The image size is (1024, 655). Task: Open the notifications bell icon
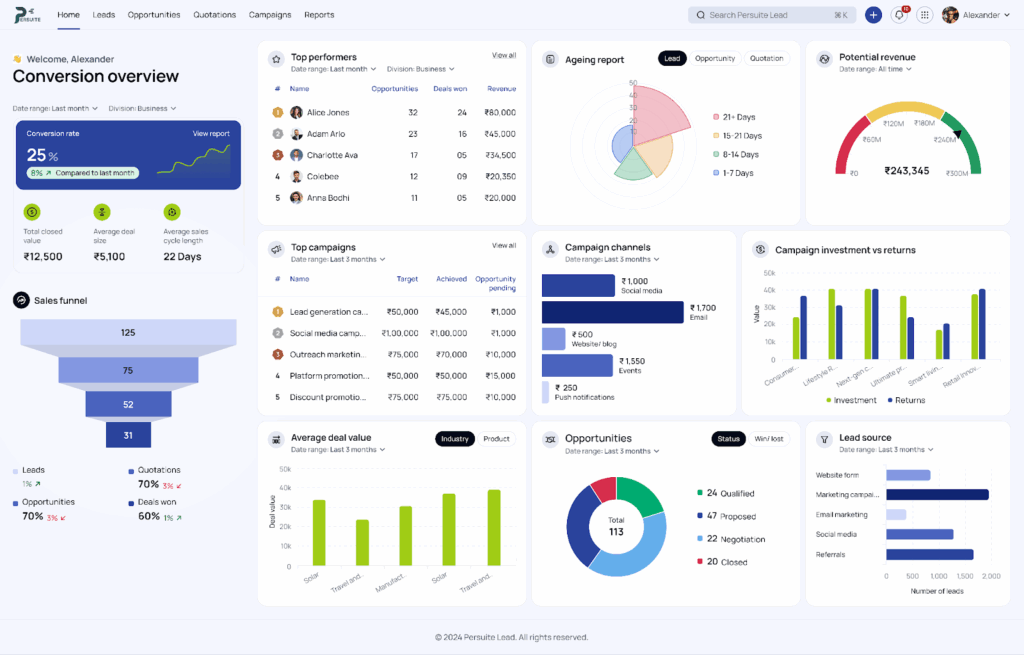pyautogui.click(x=899, y=15)
